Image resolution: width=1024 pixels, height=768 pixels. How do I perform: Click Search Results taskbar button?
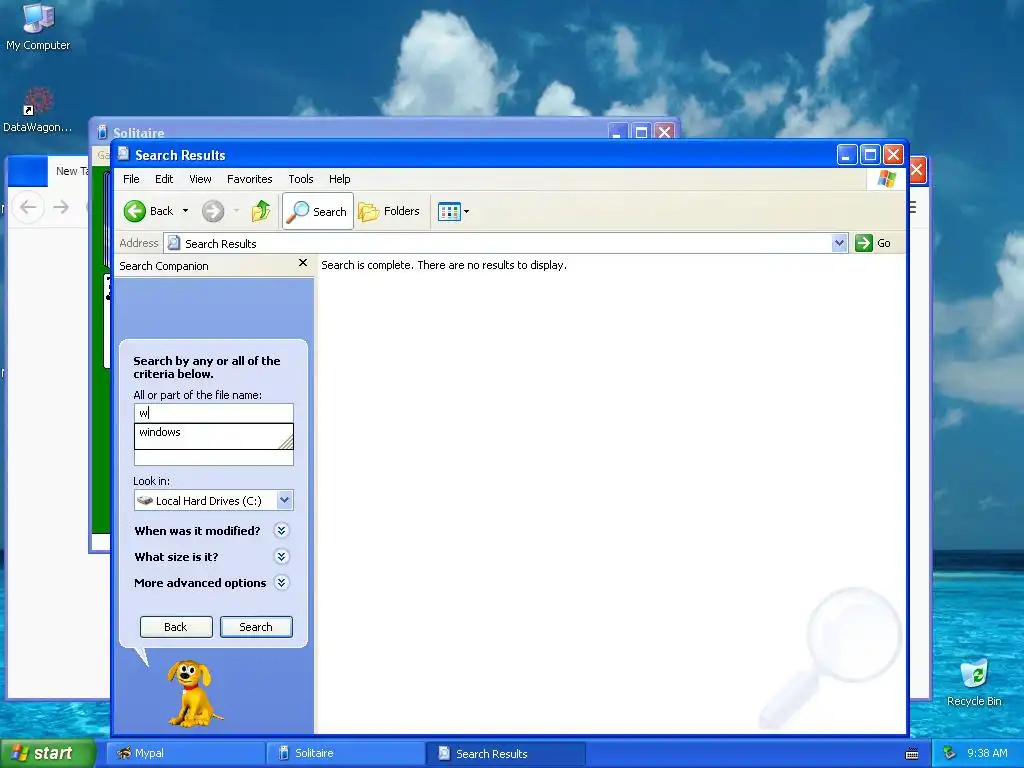coord(505,753)
